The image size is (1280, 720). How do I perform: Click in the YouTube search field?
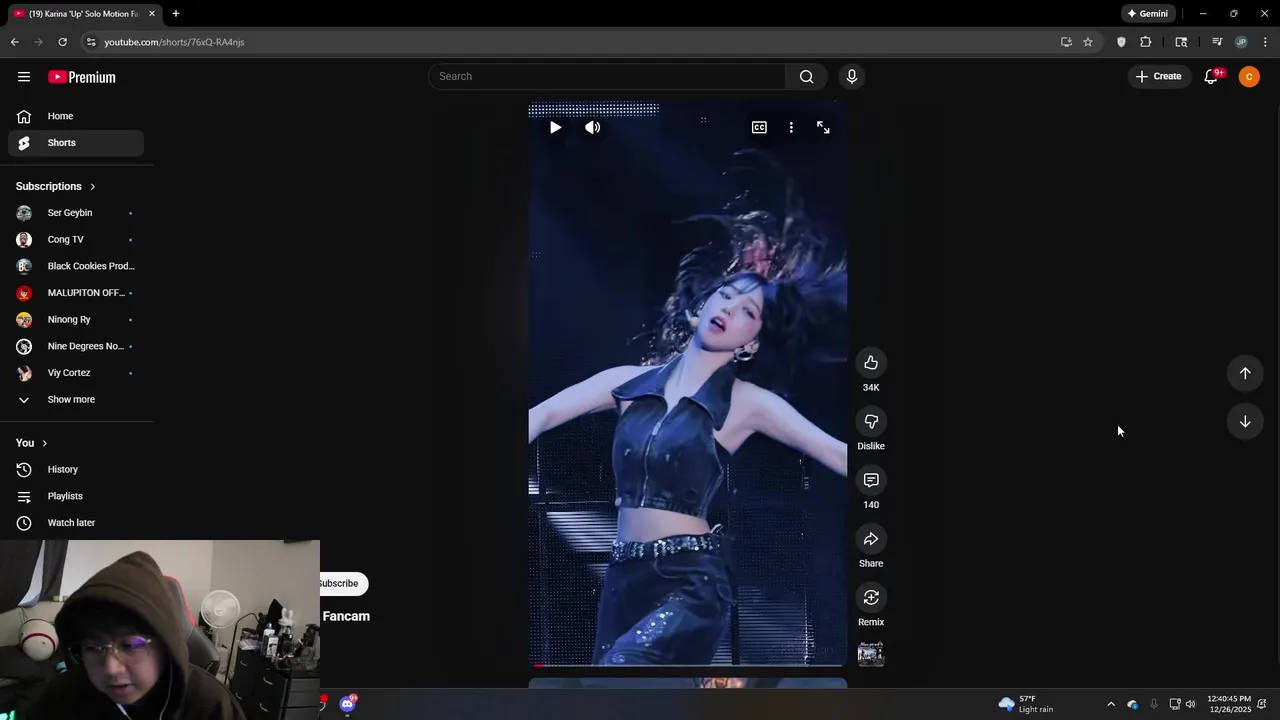pyautogui.click(x=607, y=77)
